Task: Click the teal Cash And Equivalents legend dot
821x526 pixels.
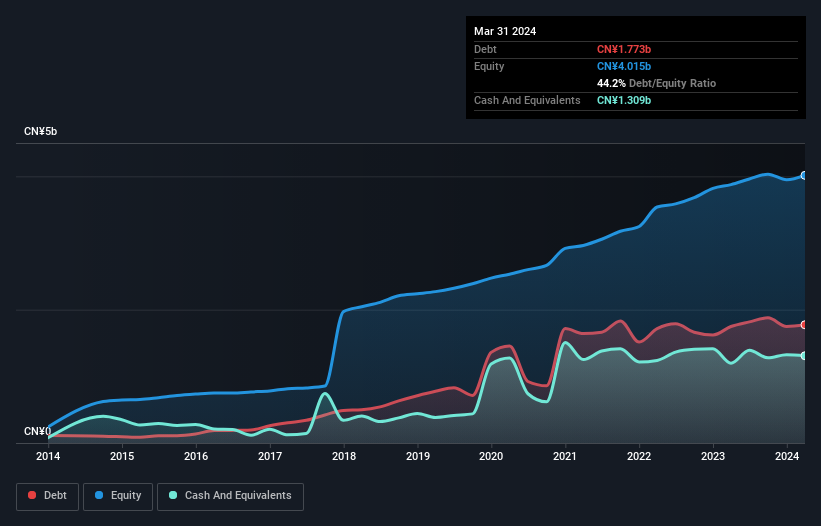Action: point(173,495)
